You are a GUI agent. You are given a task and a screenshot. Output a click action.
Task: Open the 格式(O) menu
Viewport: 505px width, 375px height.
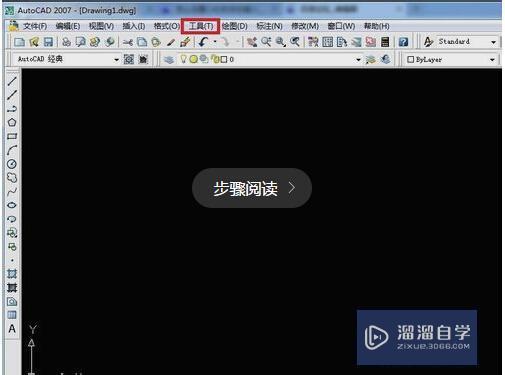point(167,26)
